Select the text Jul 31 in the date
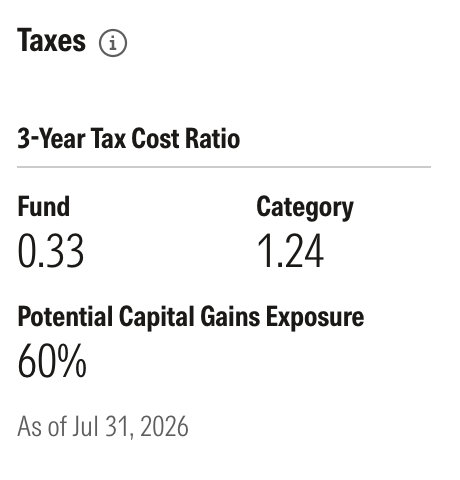 (98, 427)
